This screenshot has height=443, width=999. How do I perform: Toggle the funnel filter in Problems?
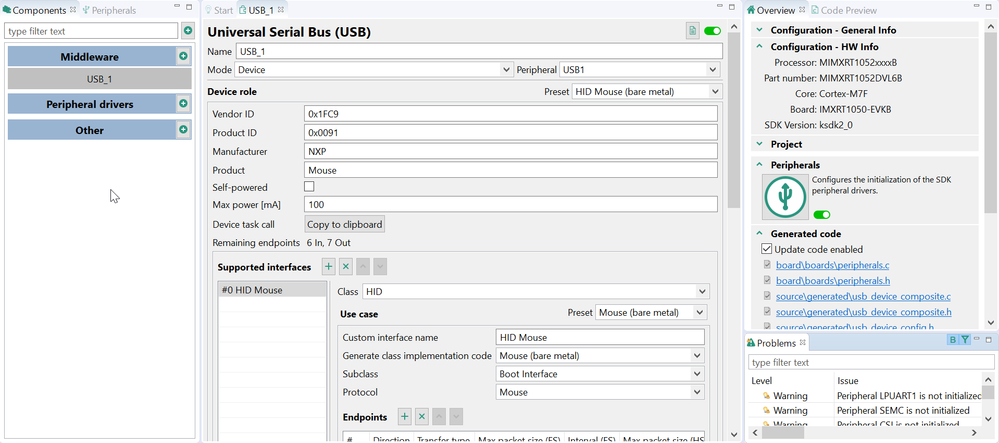965,340
